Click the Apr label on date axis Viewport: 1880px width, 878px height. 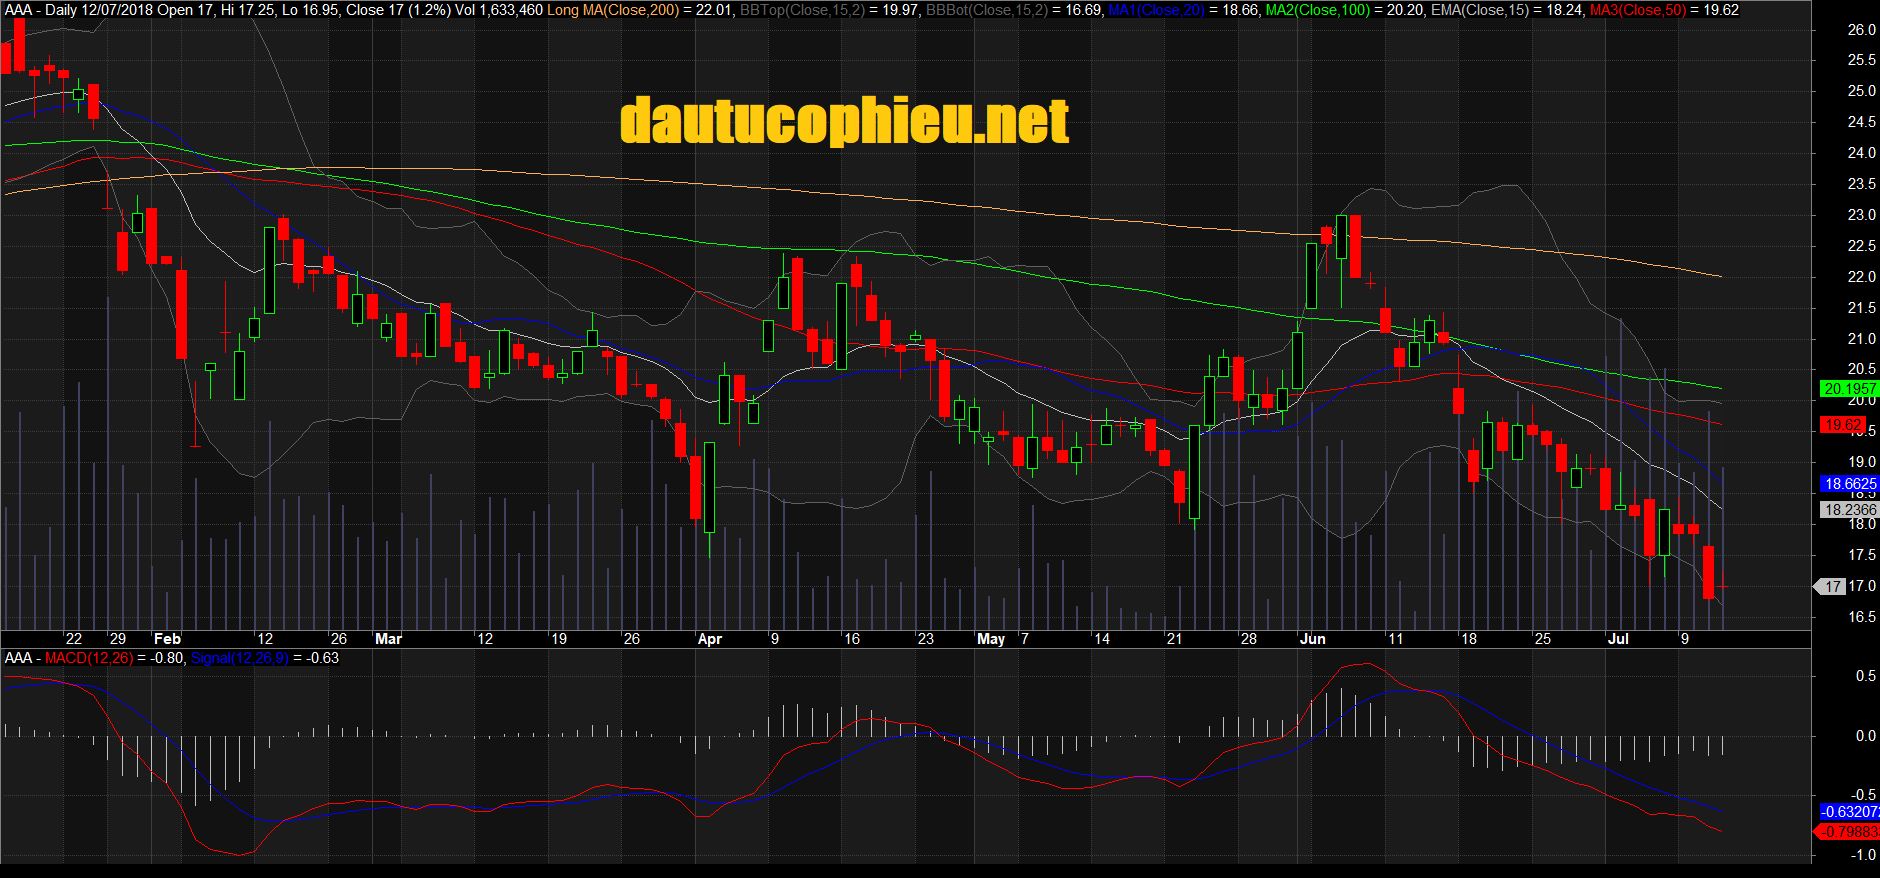pyautogui.click(x=709, y=639)
